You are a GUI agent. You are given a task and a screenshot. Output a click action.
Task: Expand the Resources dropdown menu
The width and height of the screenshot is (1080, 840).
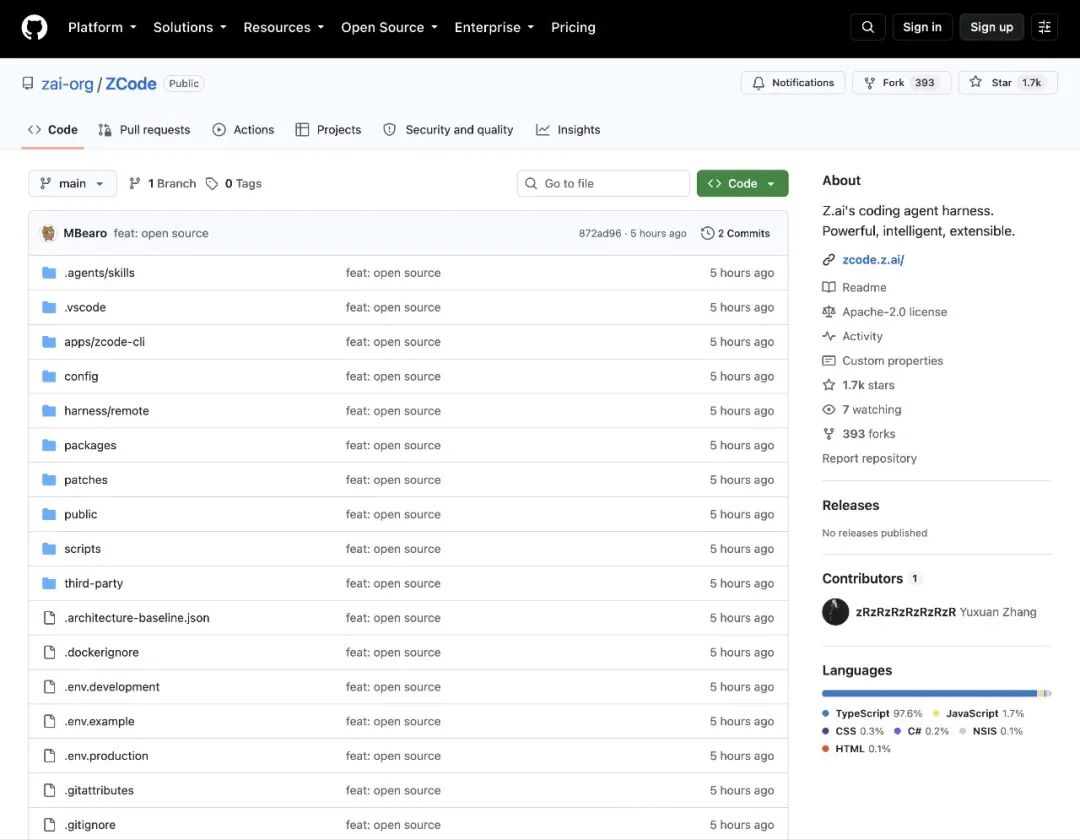click(x=283, y=28)
